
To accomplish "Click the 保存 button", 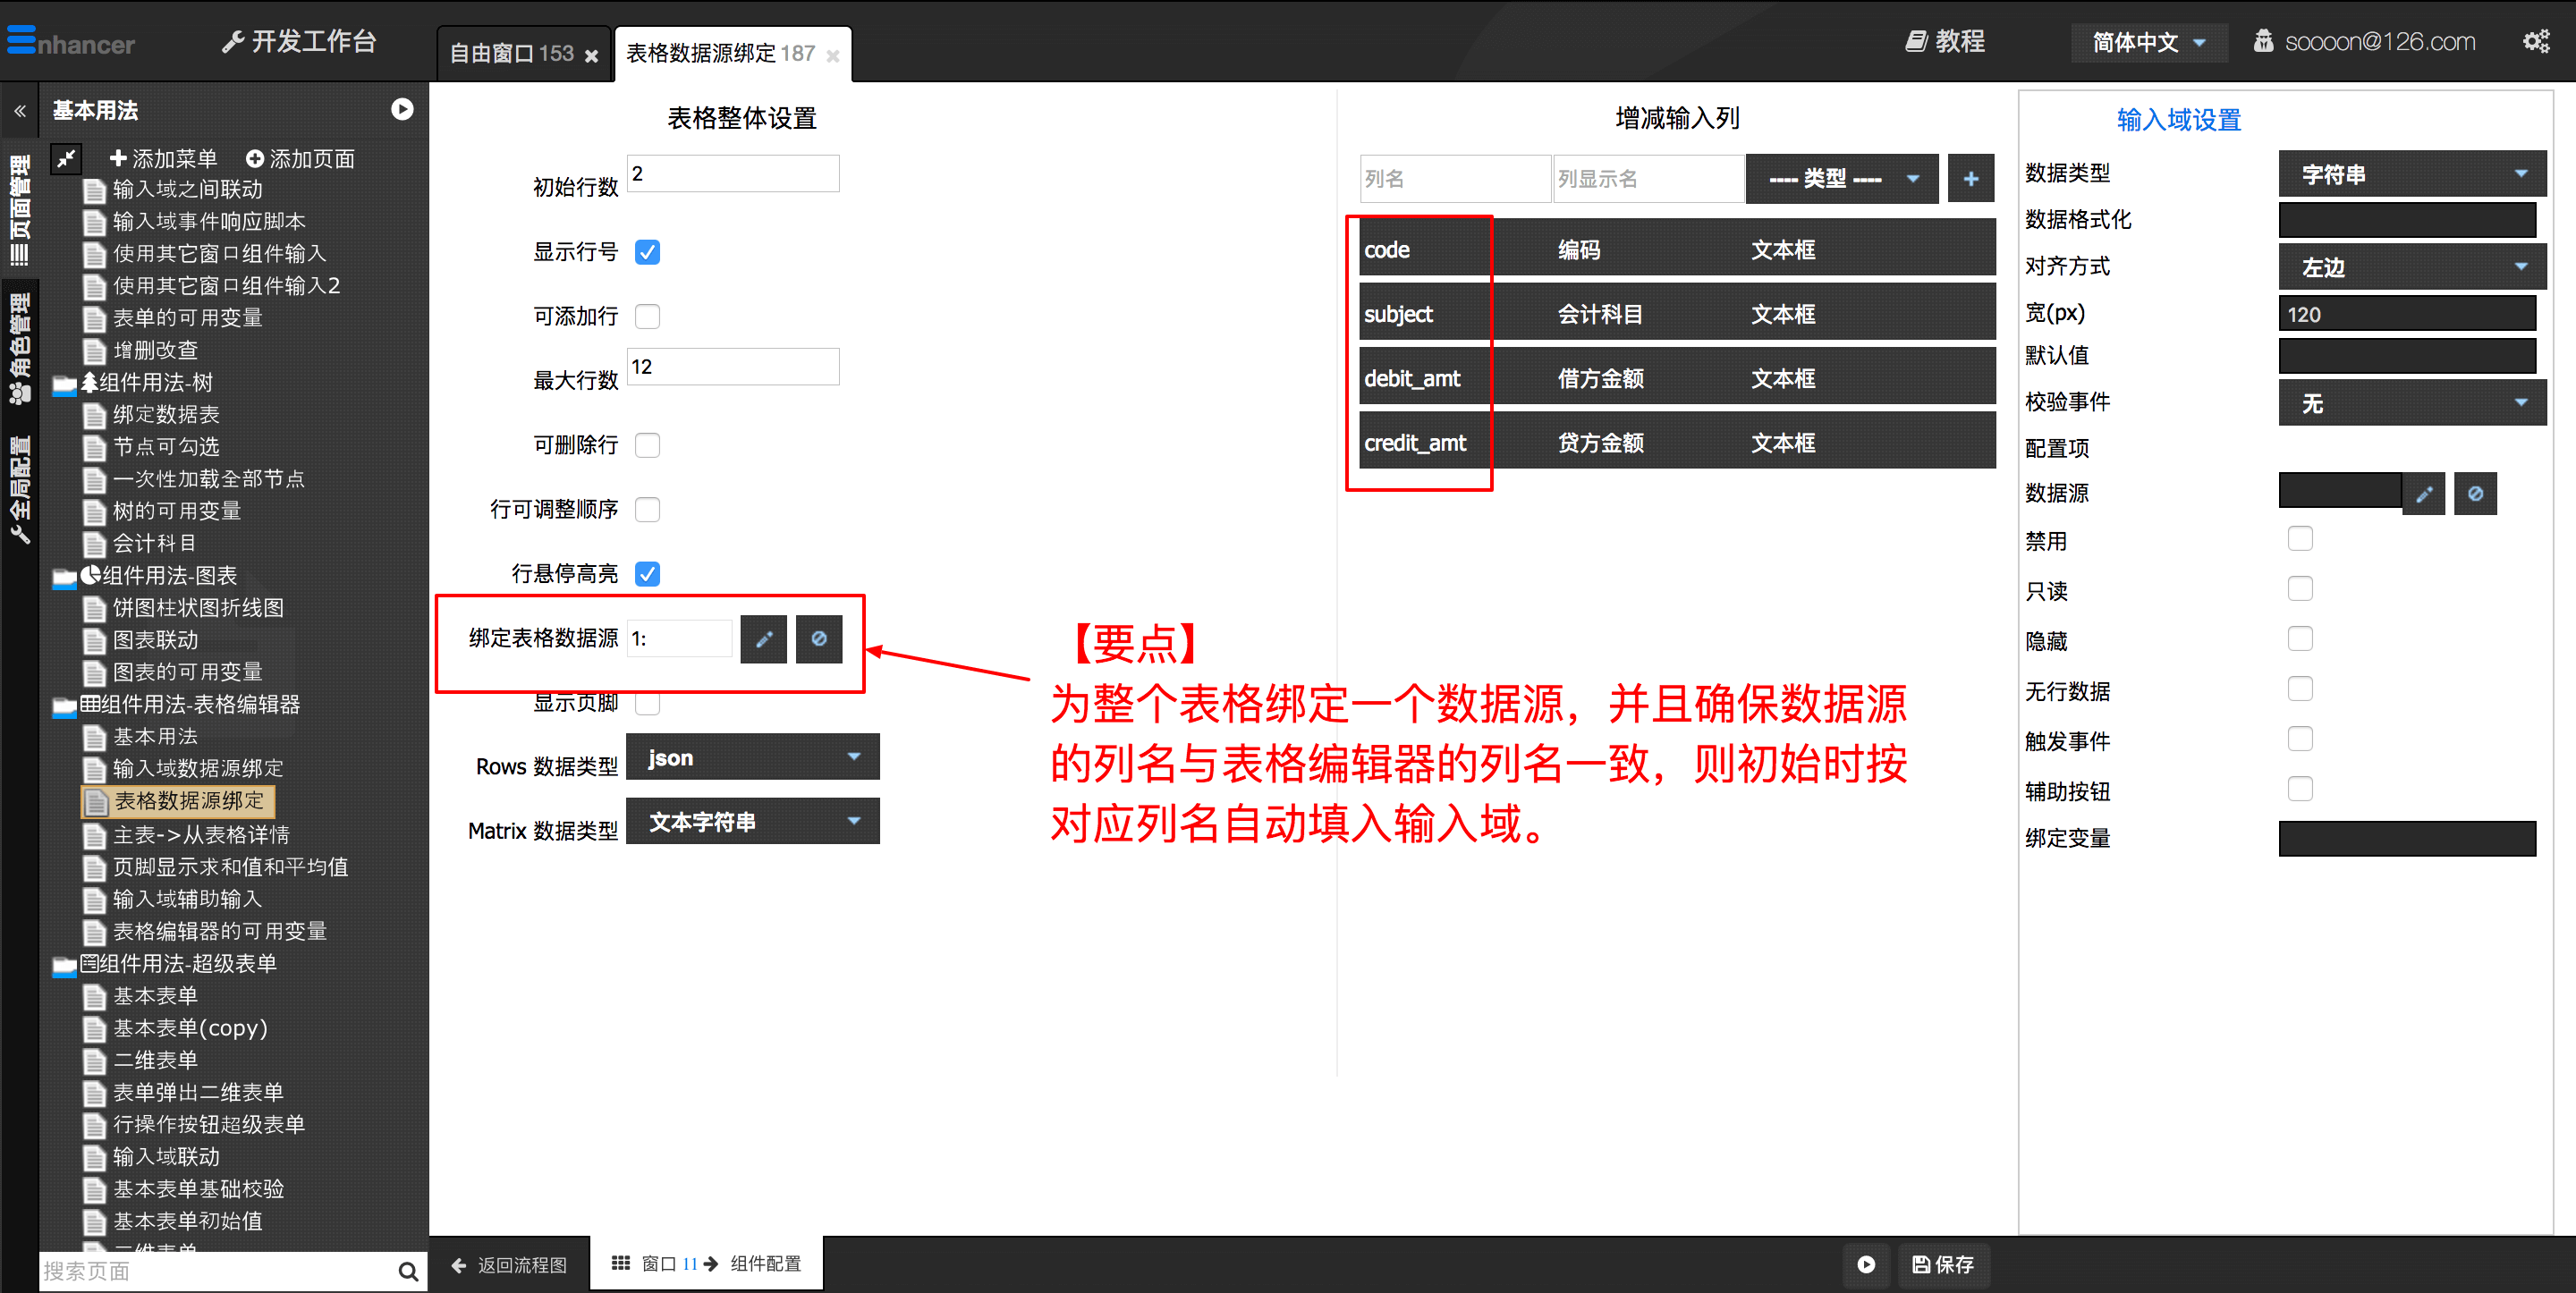I will (1943, 1264).
